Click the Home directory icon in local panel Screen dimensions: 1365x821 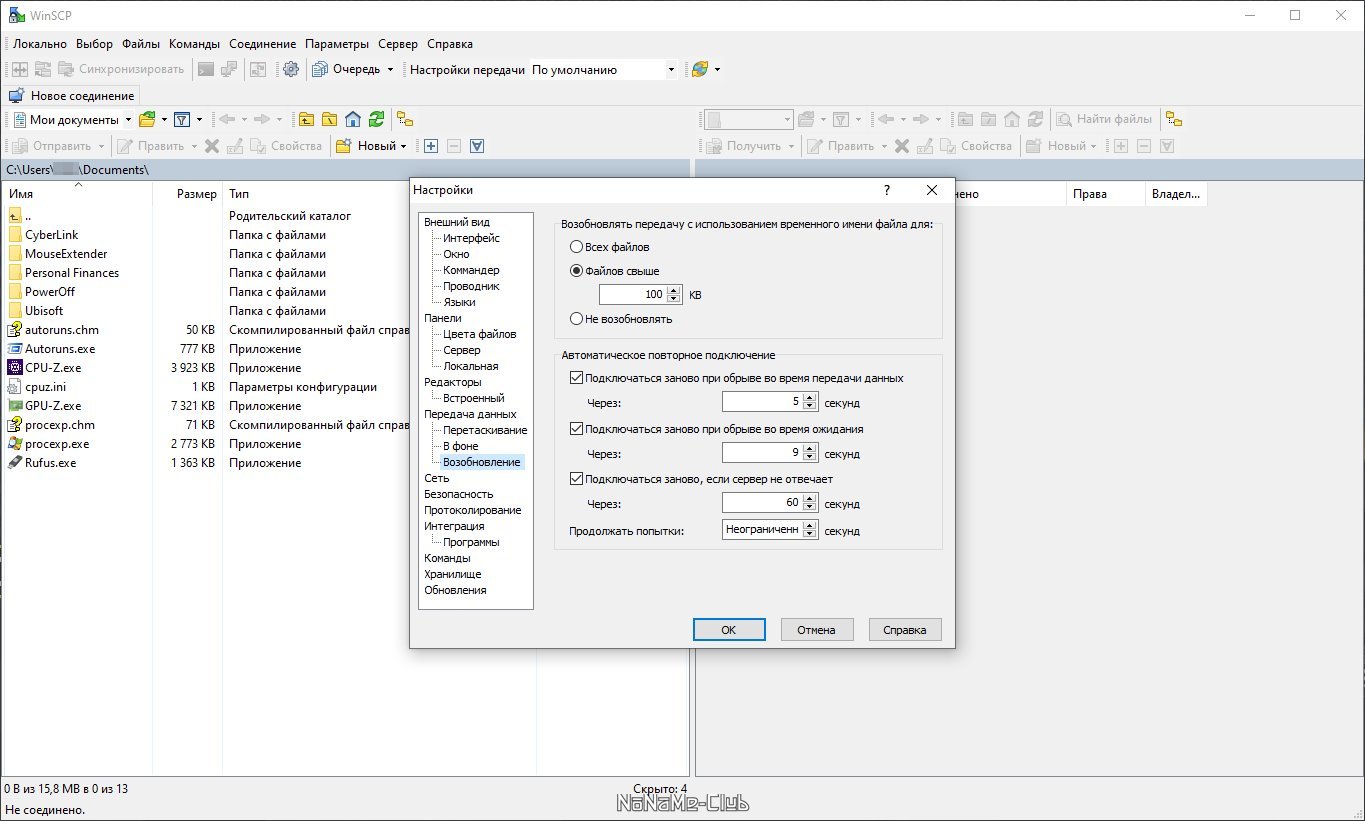coord(352,119)
